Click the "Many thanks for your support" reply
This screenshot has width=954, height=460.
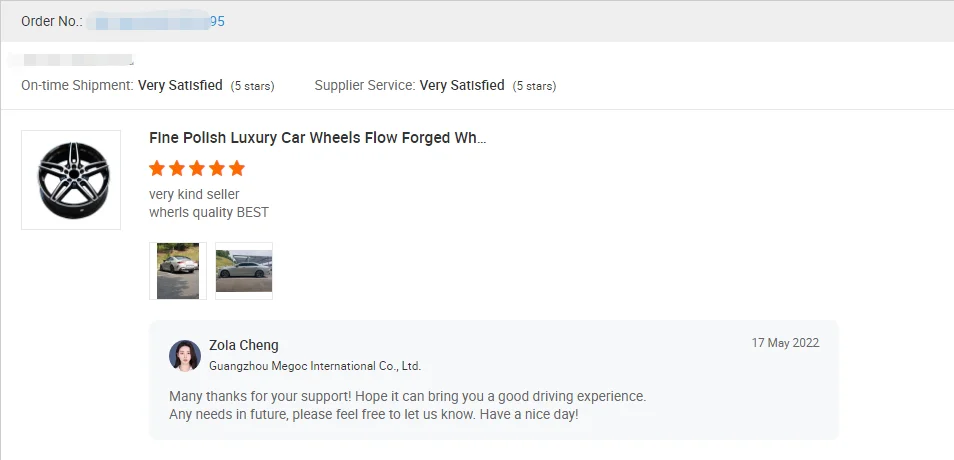(x=407, y=396)
